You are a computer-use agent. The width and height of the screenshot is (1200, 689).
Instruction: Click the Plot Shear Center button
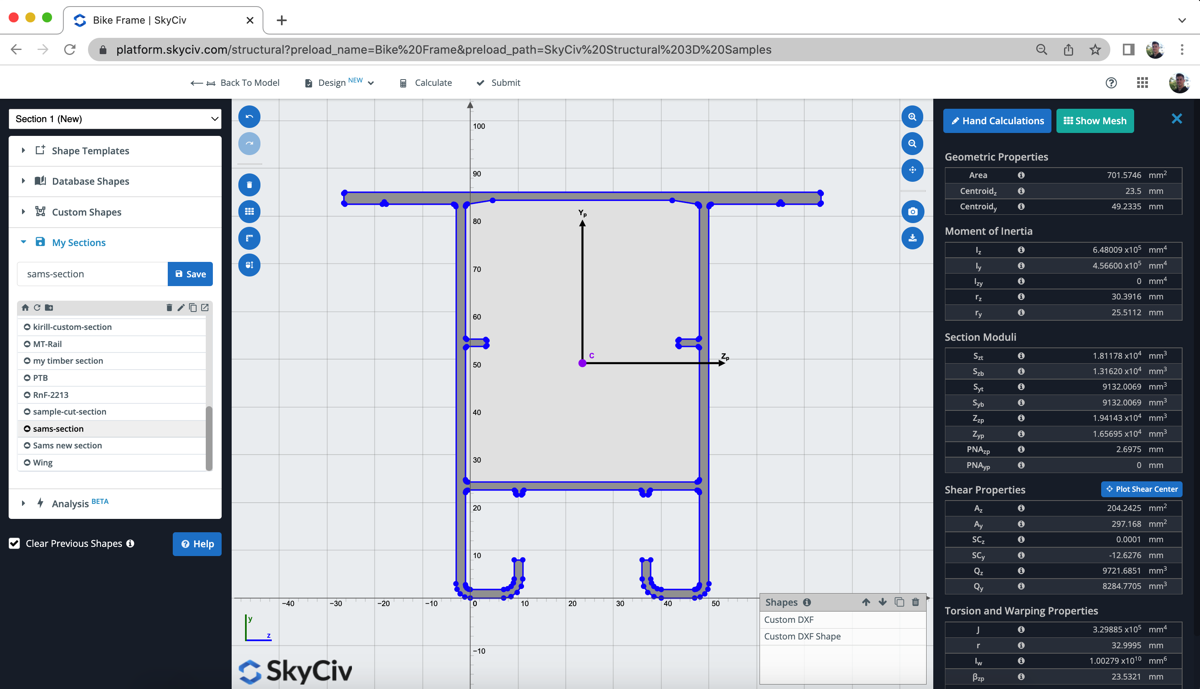point(1141,489)
